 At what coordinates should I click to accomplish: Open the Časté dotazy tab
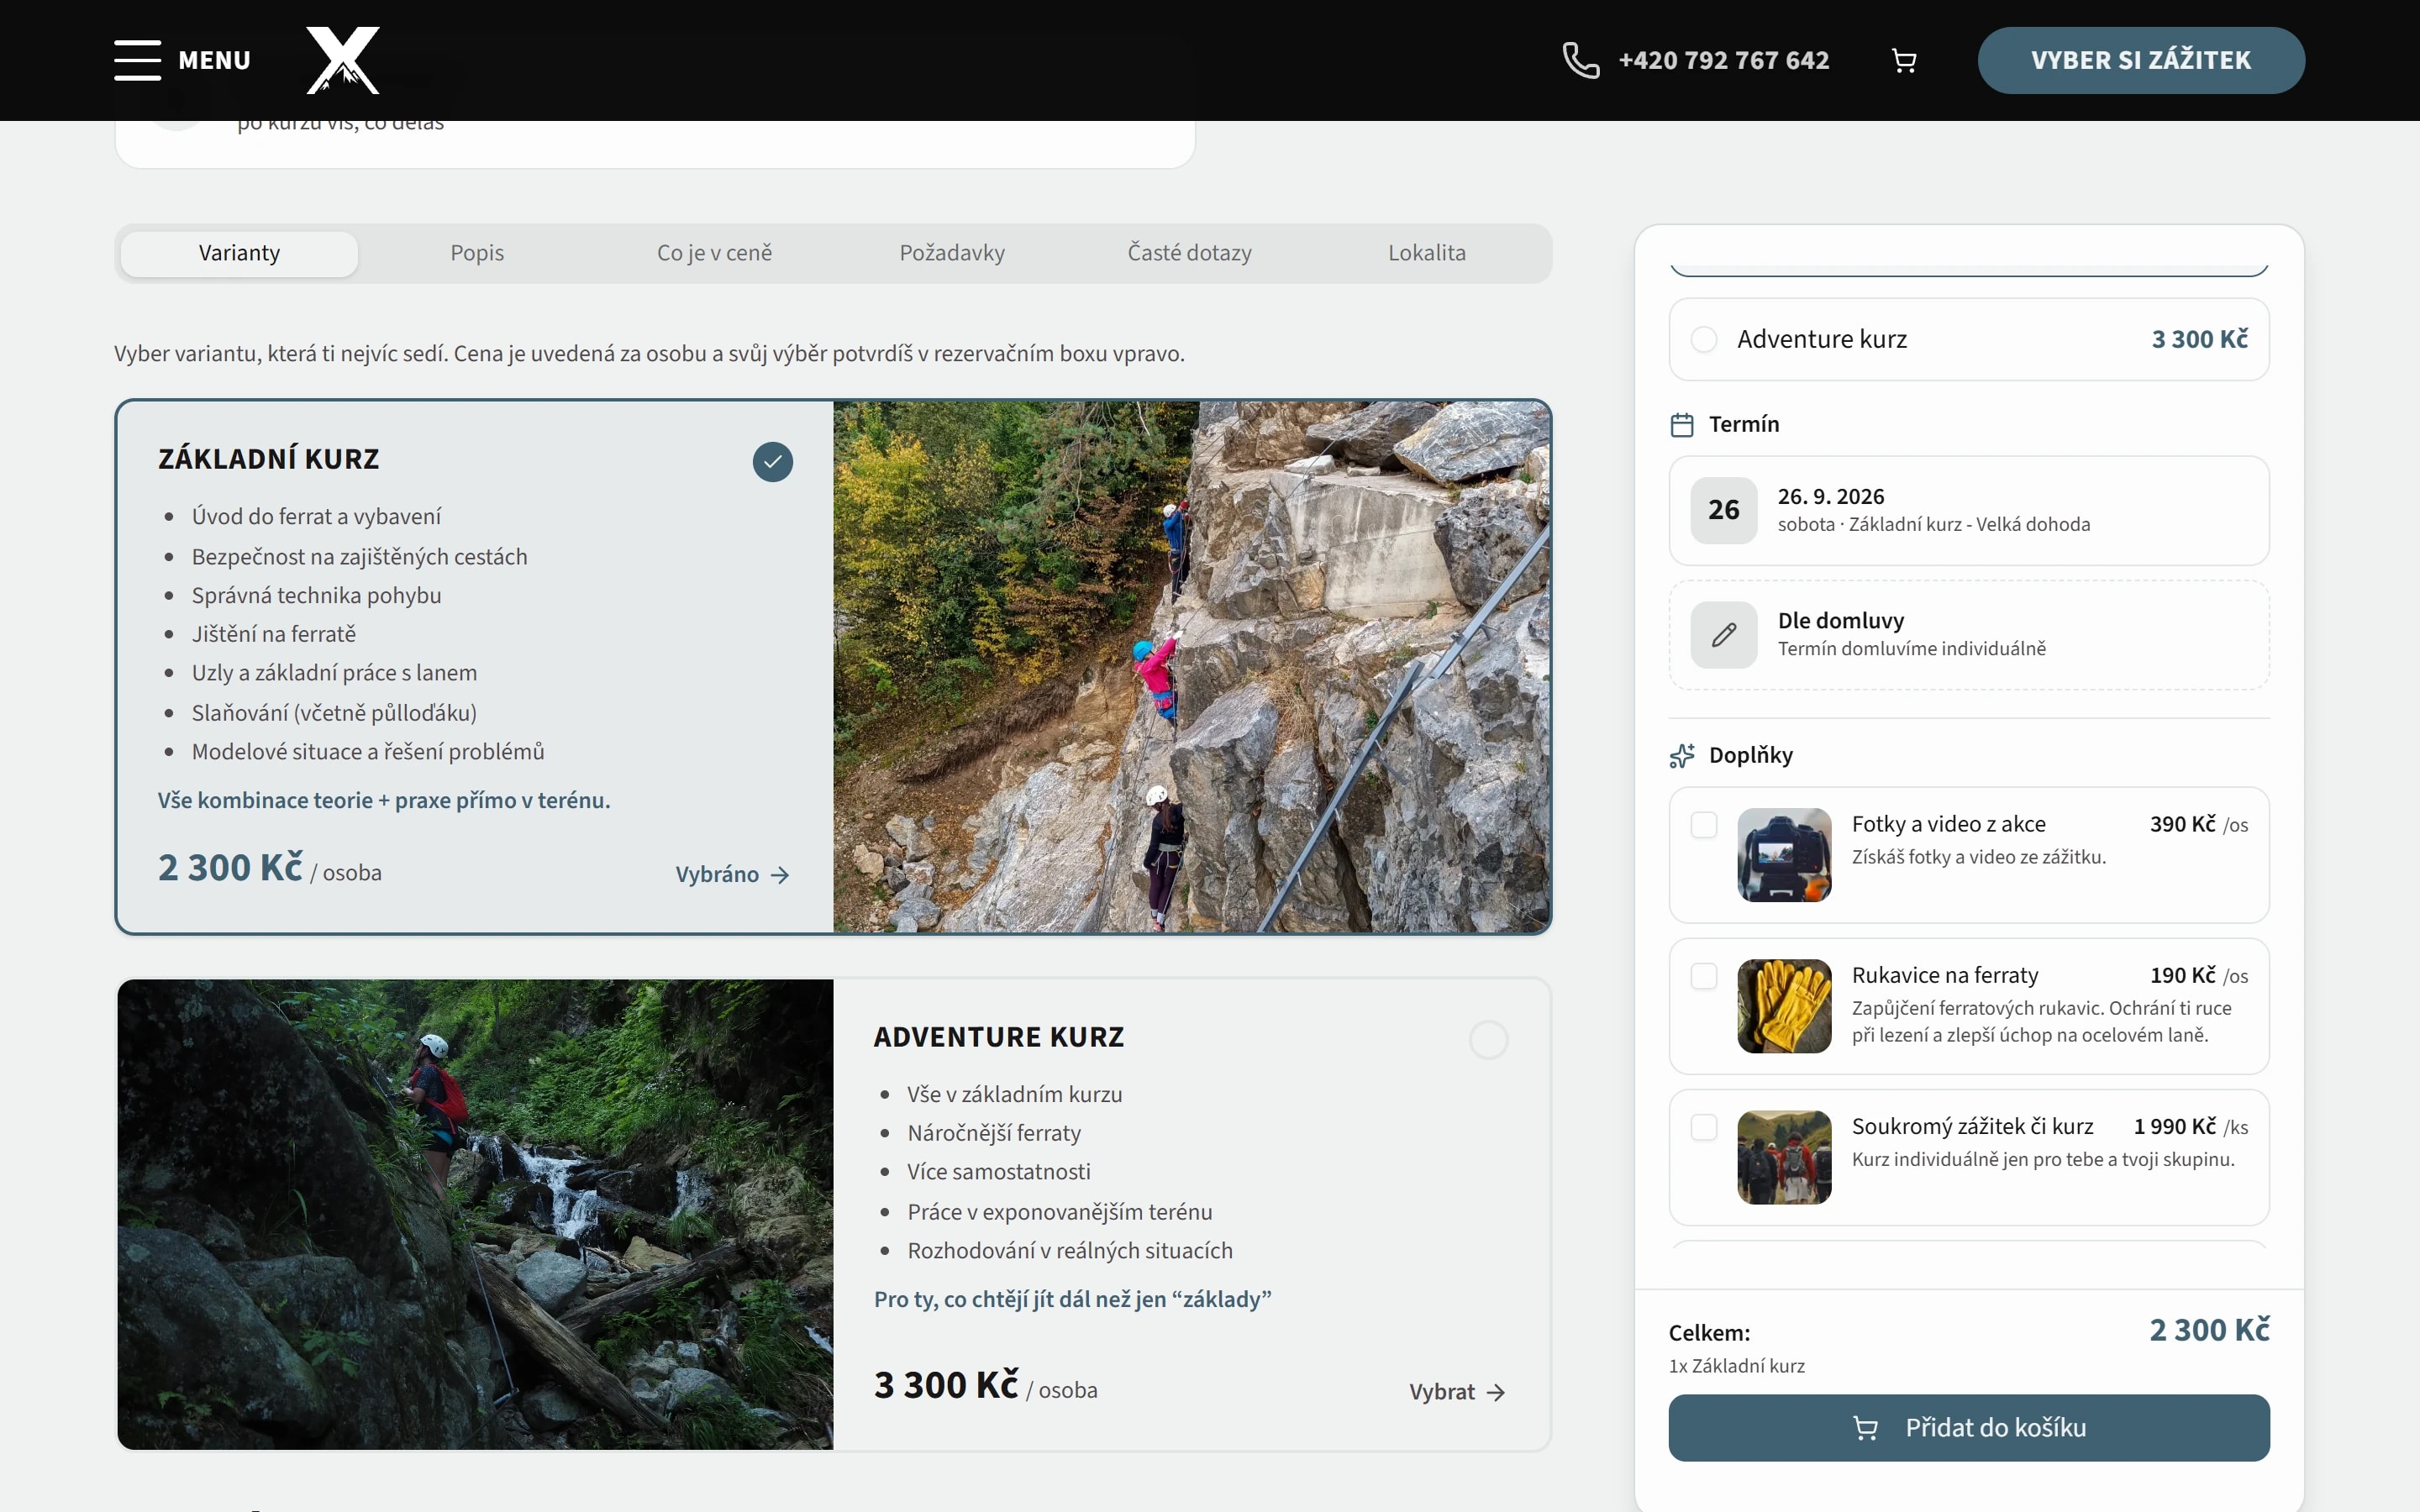pos(1190,253)
